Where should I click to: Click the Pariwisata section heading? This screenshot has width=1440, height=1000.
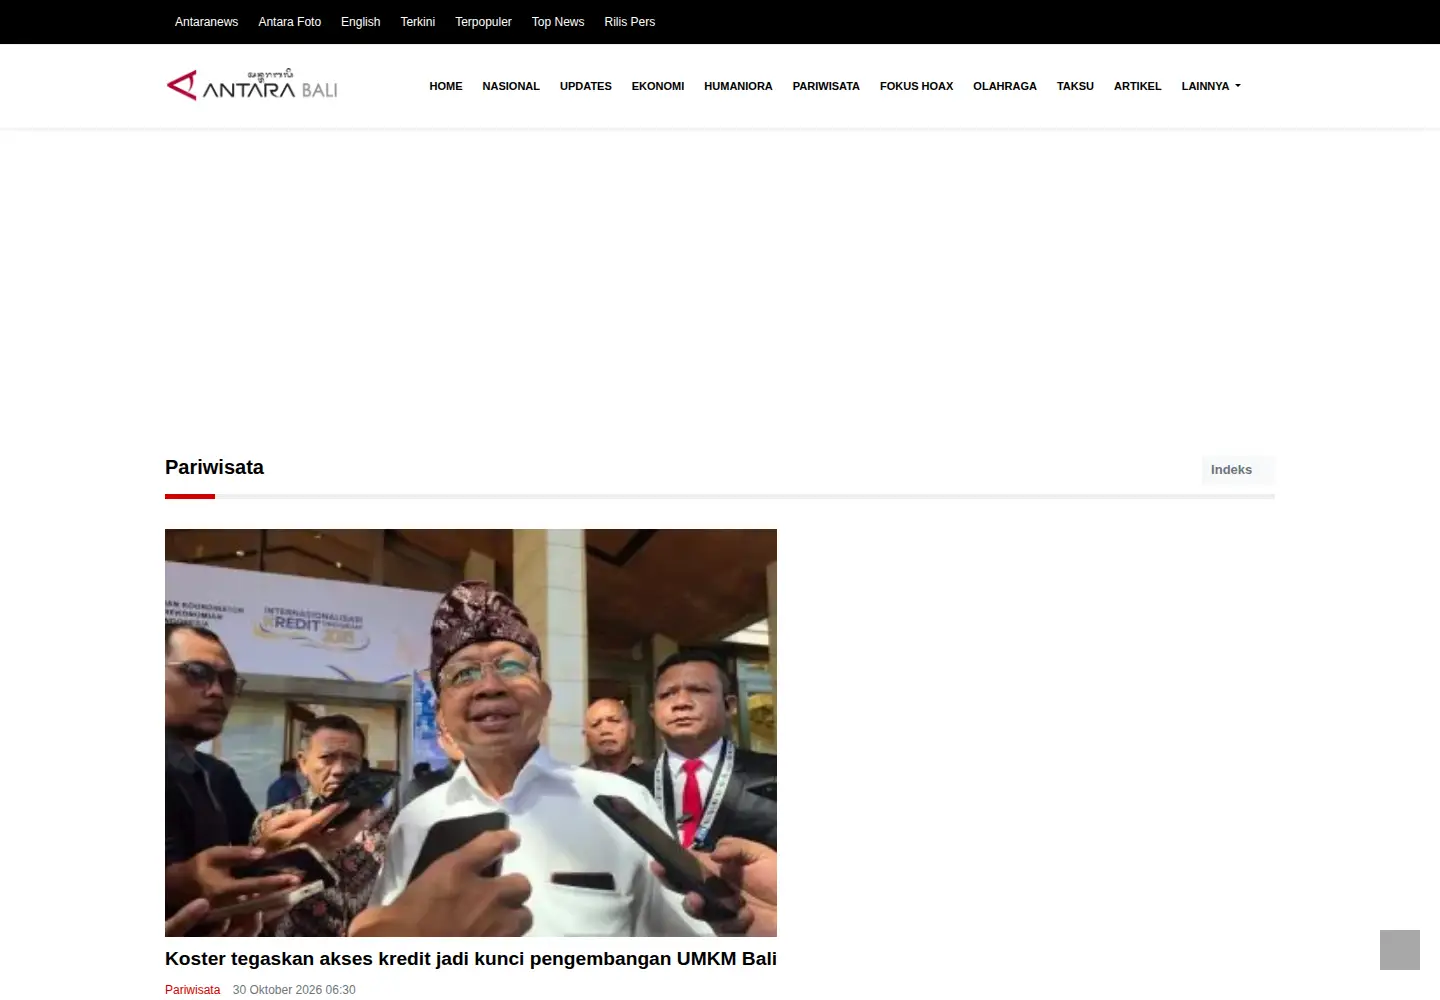[x=214, y=467]
